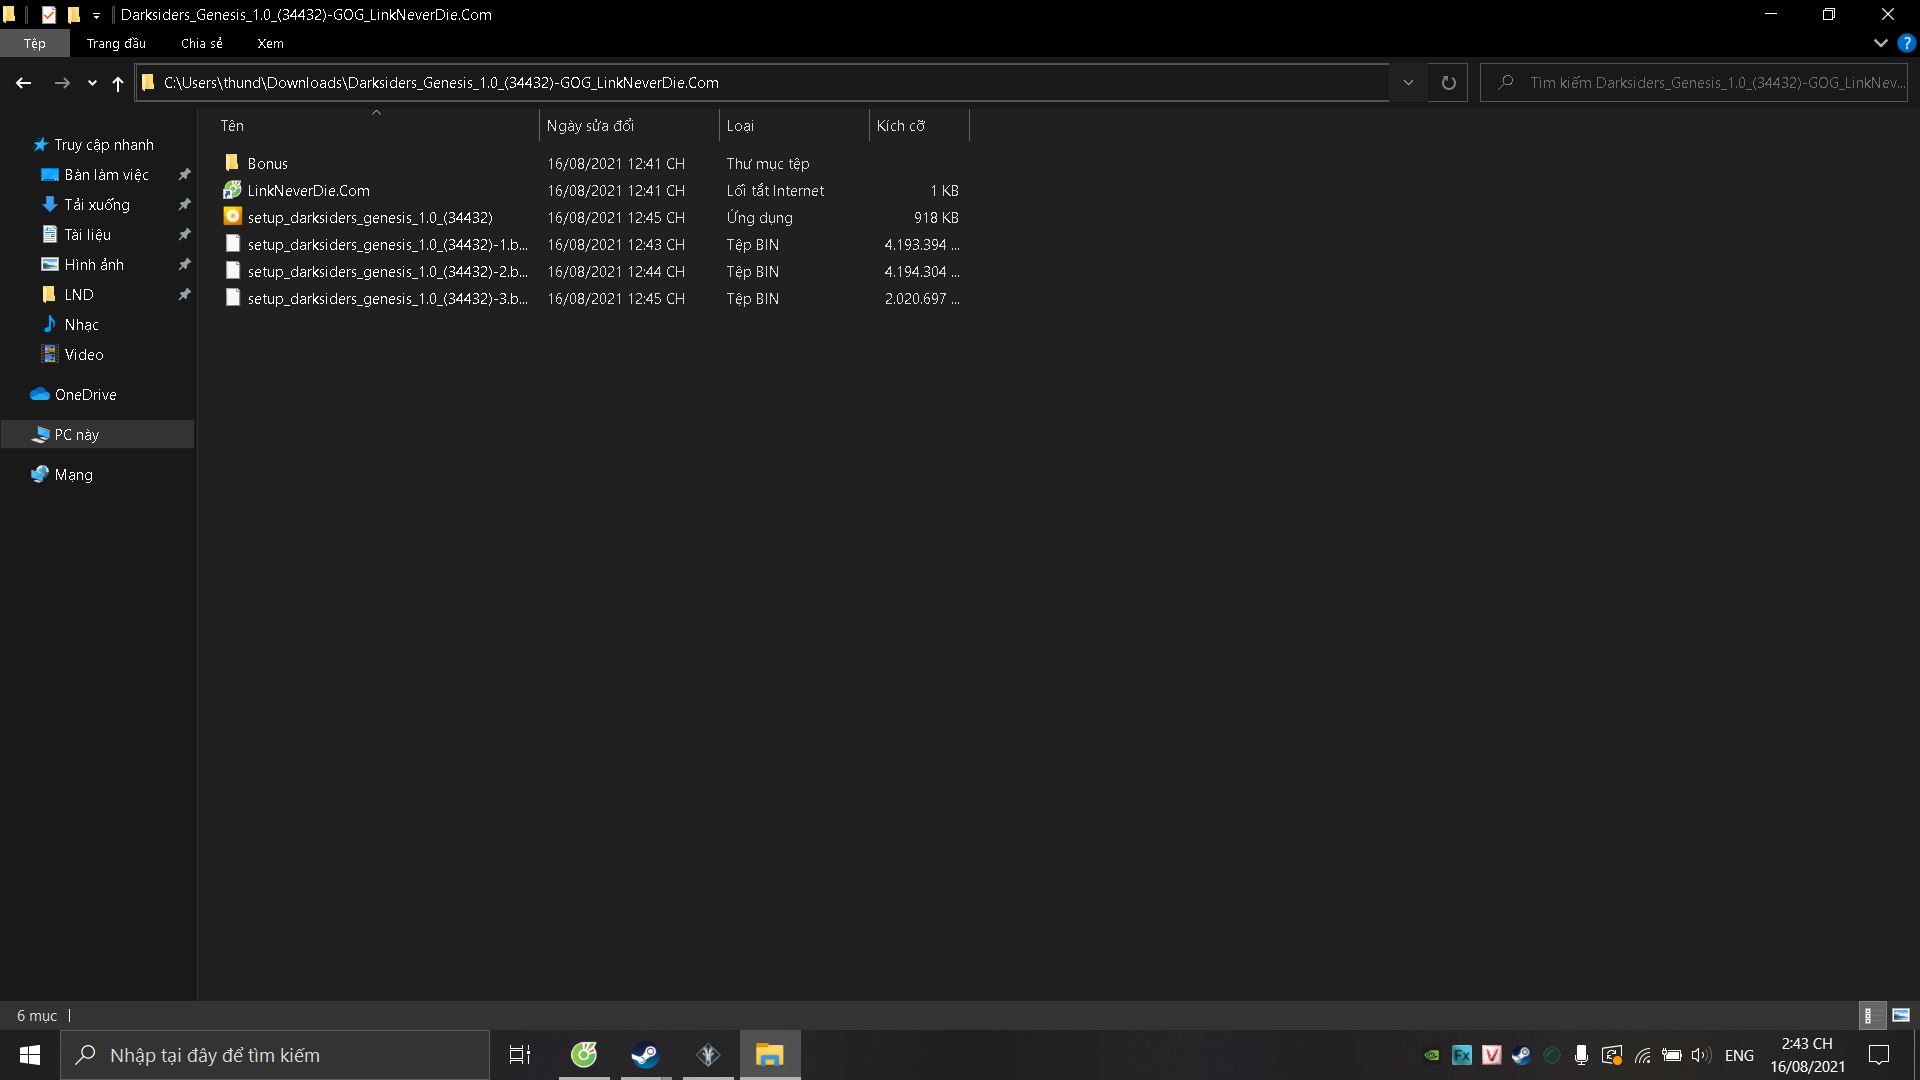The width and height of the screenshot is (1920, 1080).
Task: Open Steam from the taskbar
Action: coord(645,1055)
